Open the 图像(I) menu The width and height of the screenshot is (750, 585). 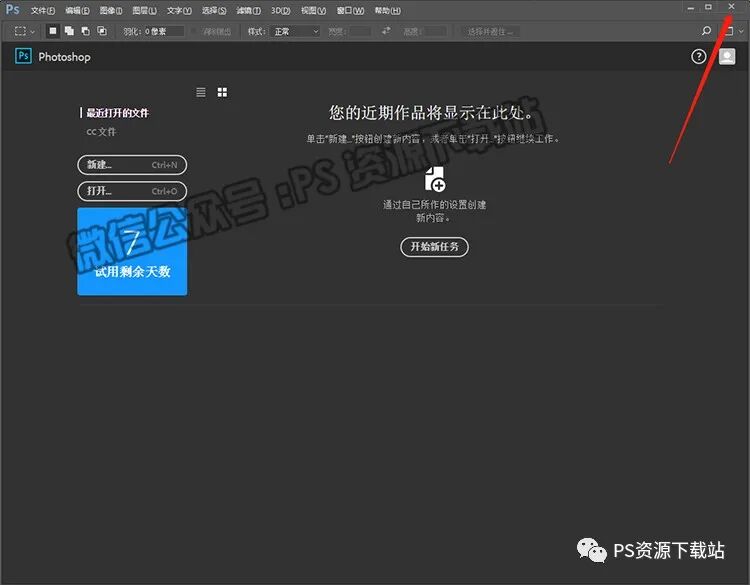click(110, 10)
